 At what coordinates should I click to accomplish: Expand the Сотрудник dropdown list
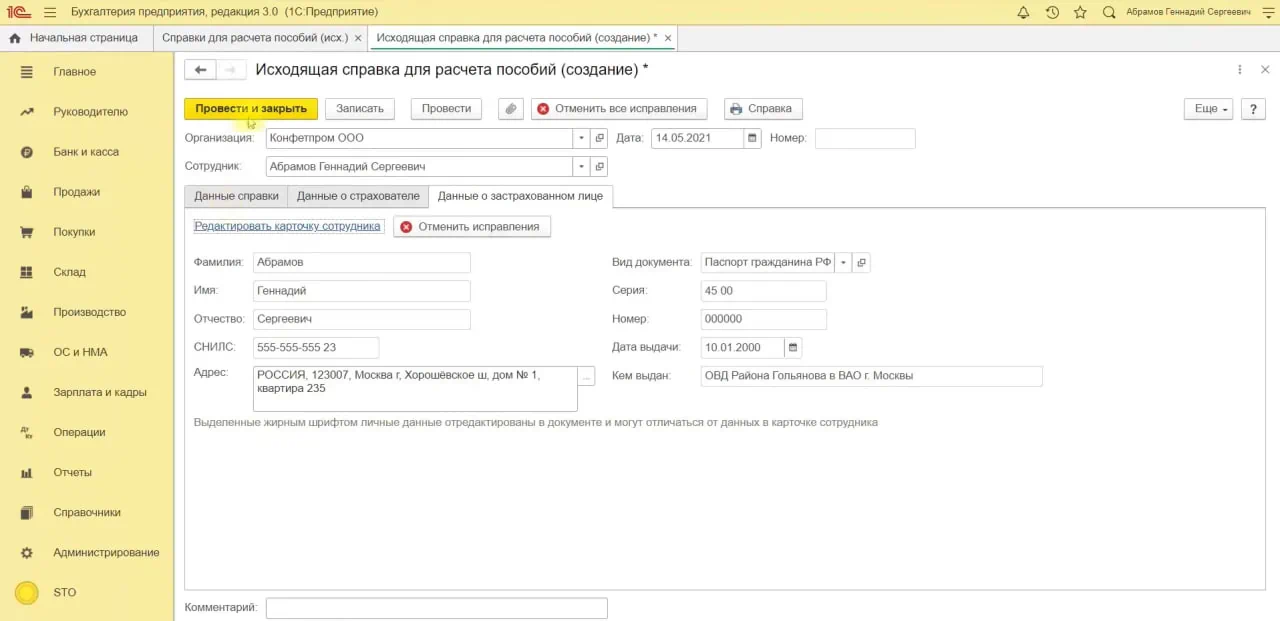[581, 167]
